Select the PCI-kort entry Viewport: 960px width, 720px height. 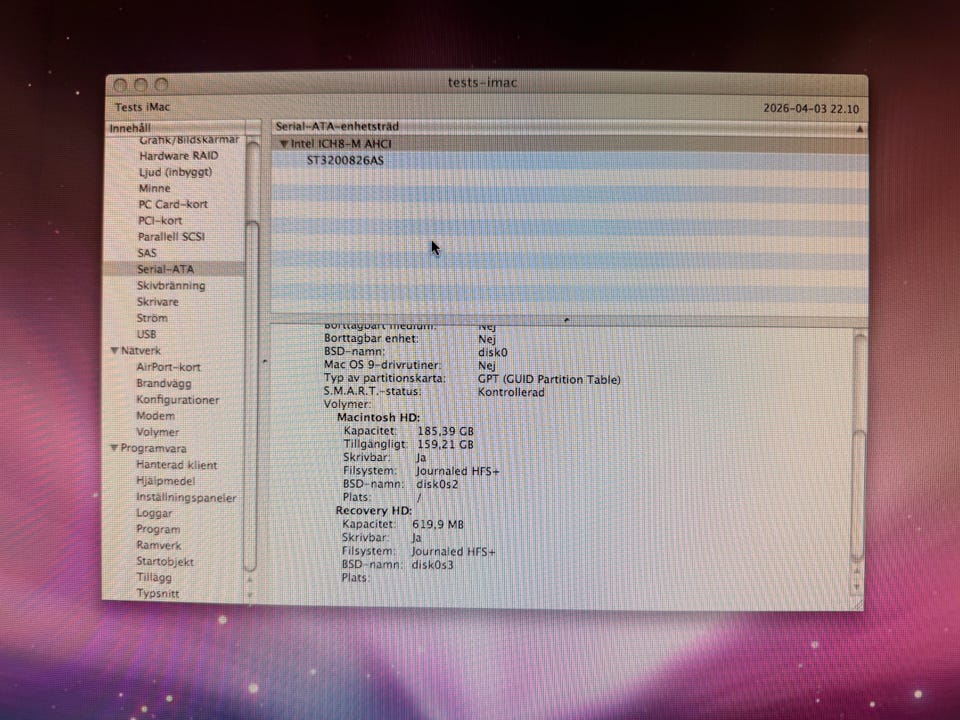tap(160, 221)
